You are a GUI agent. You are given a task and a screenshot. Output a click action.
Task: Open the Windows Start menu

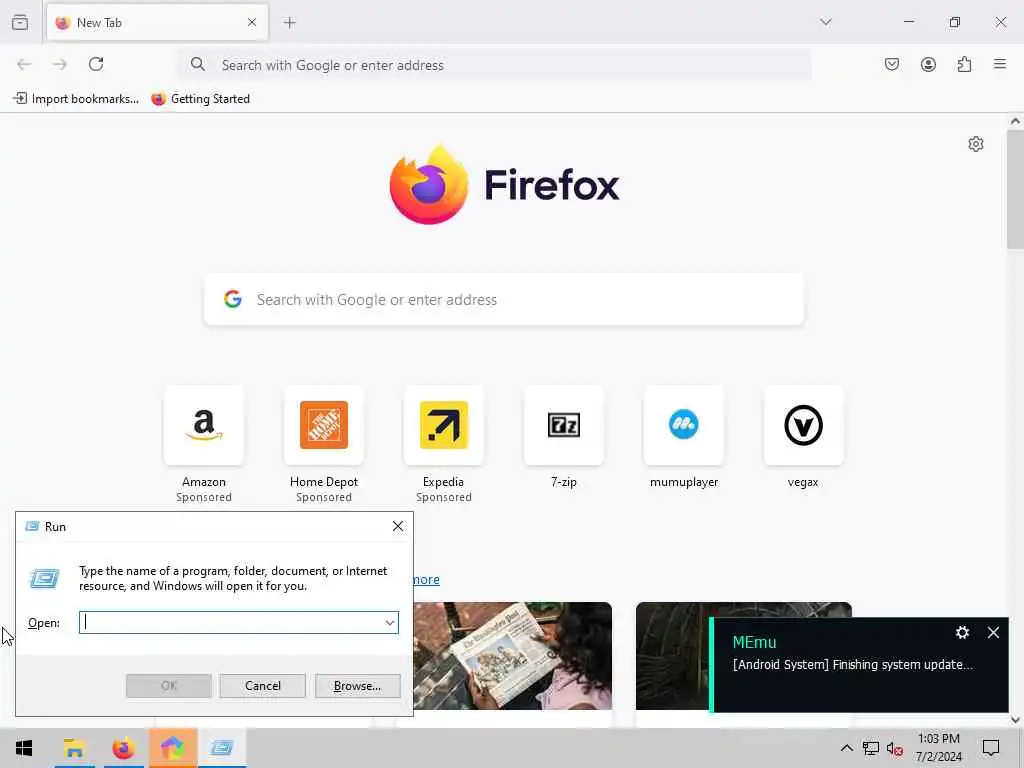[x=24, y=748]
